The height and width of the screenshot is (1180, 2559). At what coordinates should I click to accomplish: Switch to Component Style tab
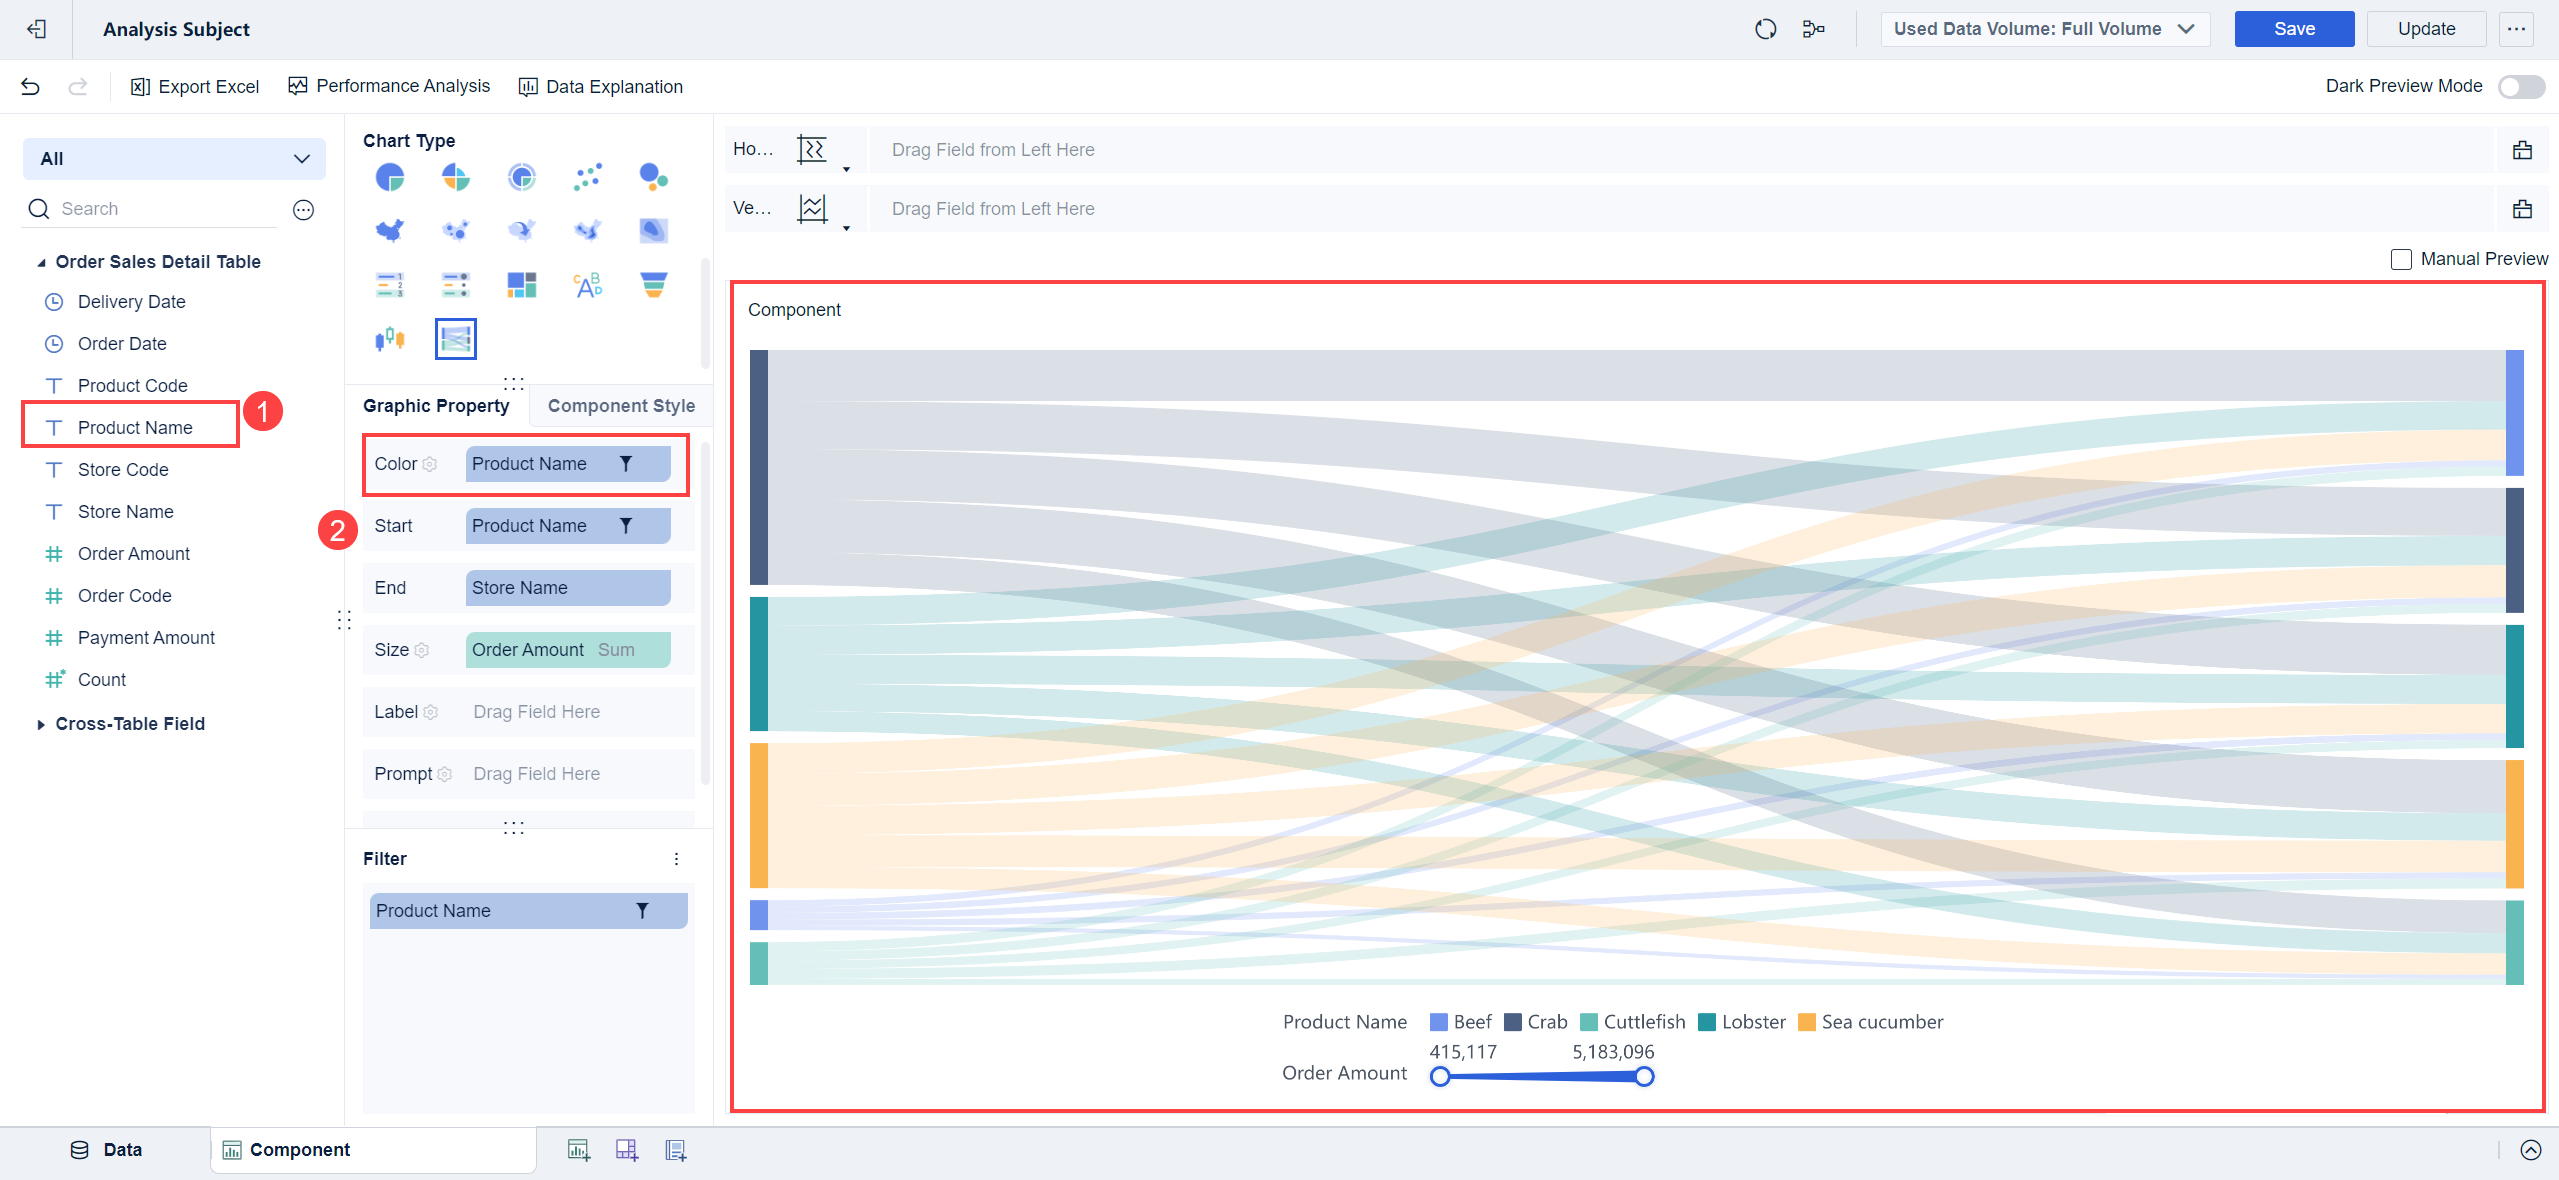[x=621, y=406]
